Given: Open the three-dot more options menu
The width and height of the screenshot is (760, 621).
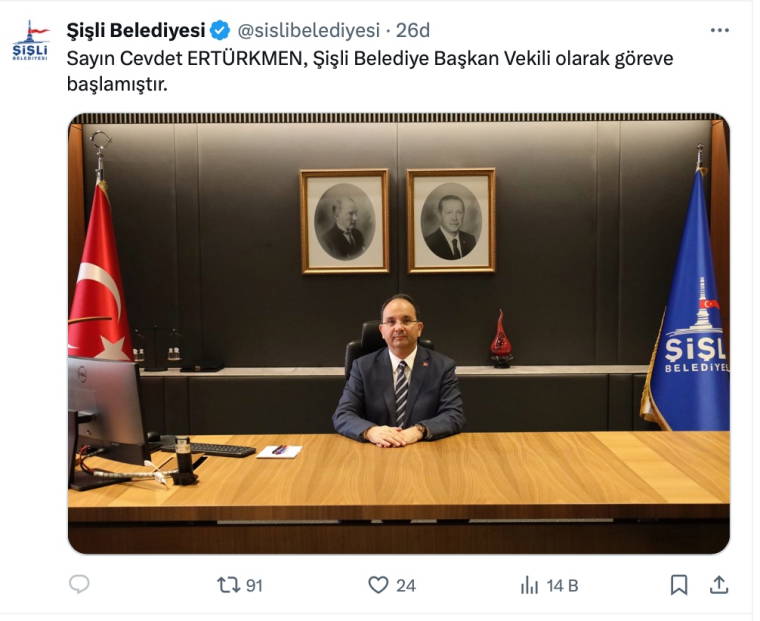Looking at the screenshot, I should pyautogui.click(x=720, y=31).
